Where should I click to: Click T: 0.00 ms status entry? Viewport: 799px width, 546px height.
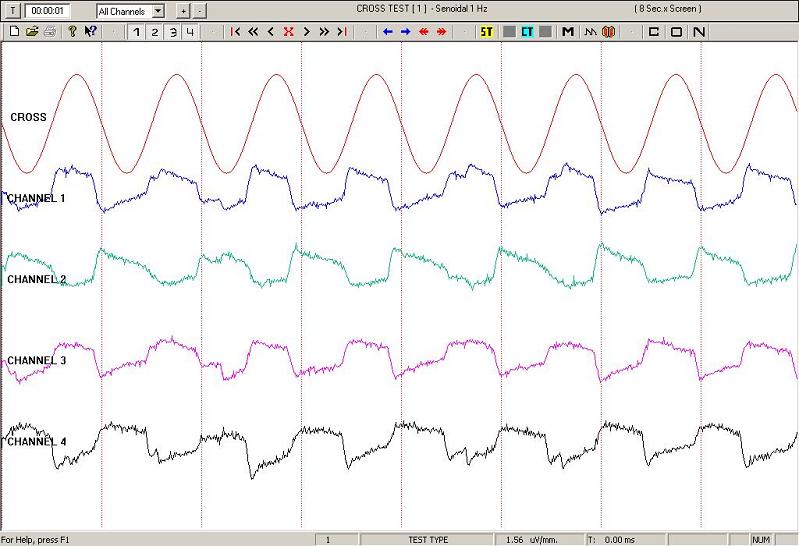pos(611,540)
